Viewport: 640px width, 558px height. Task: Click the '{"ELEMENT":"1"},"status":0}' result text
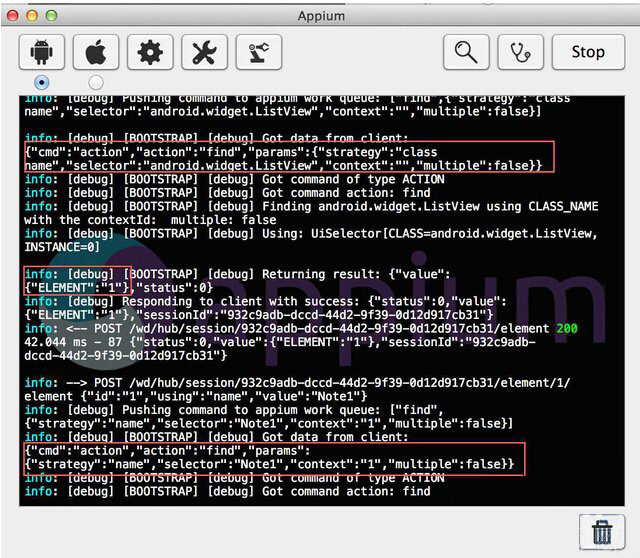(x=118, y=288)
